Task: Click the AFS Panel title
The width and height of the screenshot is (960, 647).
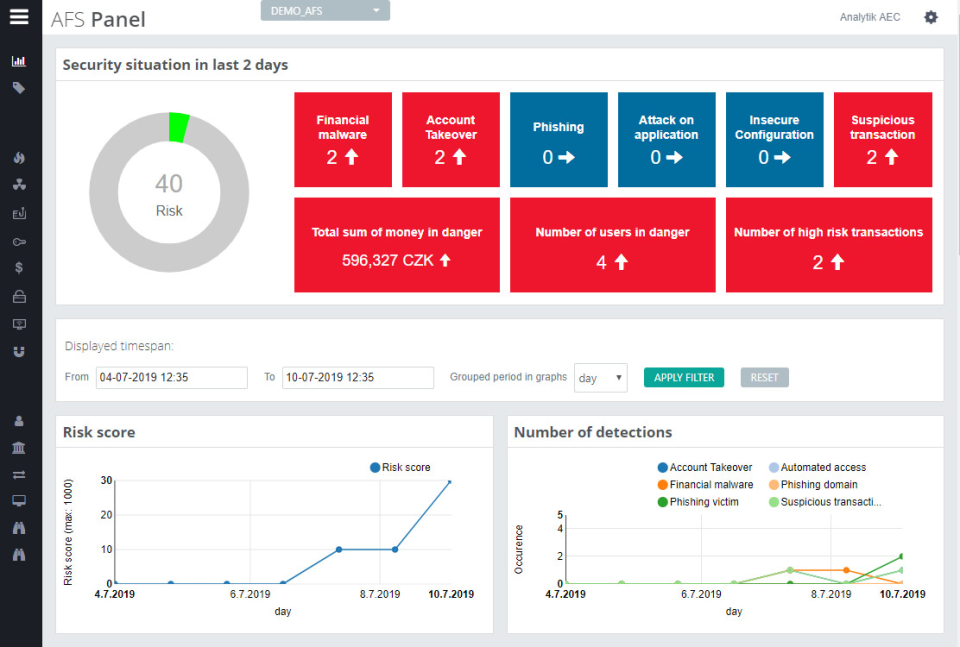Action: (99, 20)
